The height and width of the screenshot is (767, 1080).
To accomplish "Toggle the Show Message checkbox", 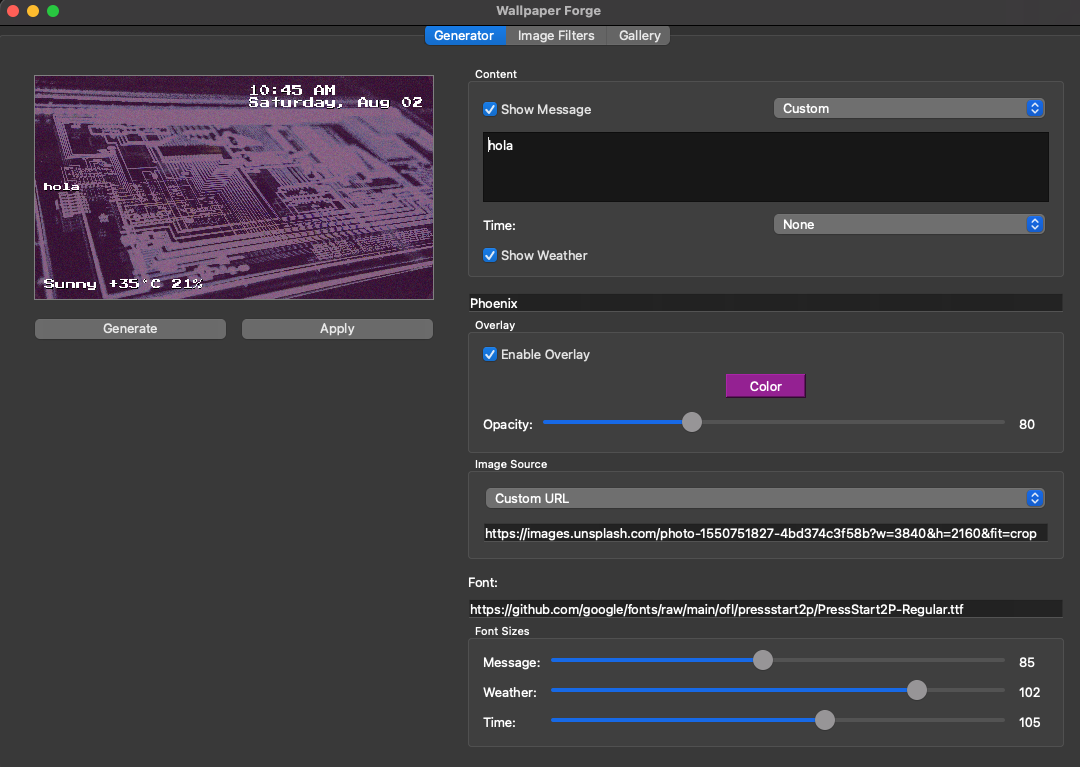I will [x=490, y=109].
